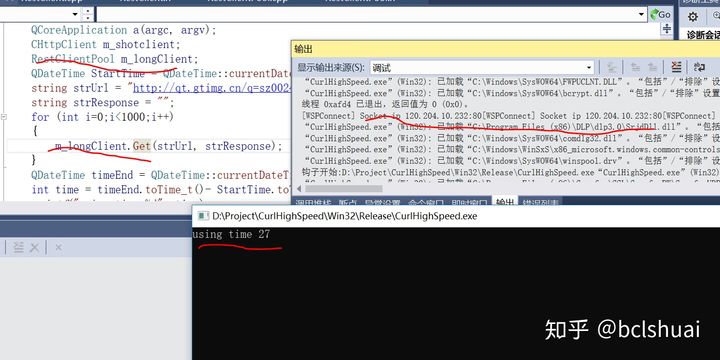Switch to the 调用堆栈 tab
720x360 pixels.
(x=313, y=202)
